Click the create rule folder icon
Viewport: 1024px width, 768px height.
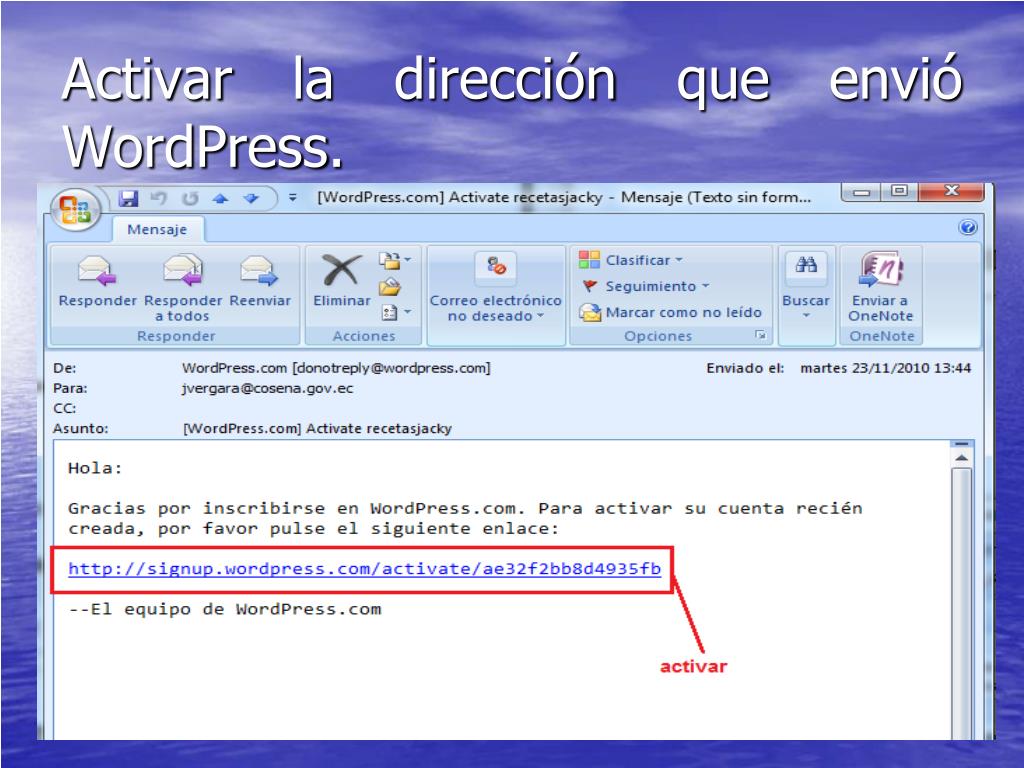pos(390,287)
